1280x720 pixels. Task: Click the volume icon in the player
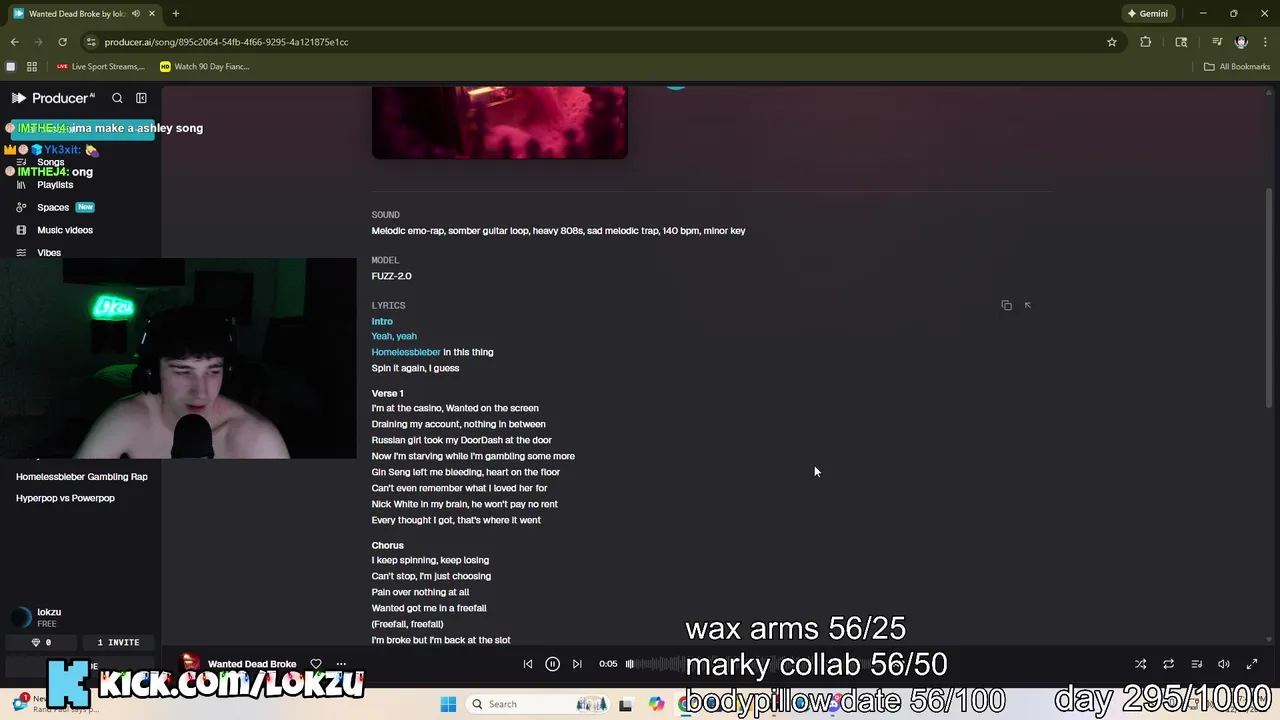point(1224,664)
